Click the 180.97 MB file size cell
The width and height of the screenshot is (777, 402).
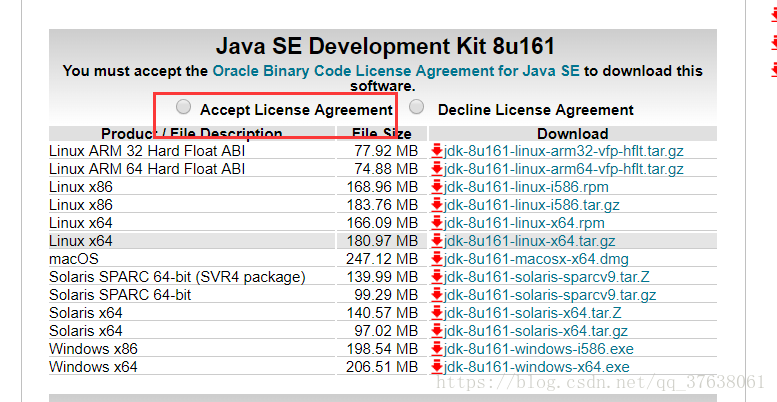[382, 241]
